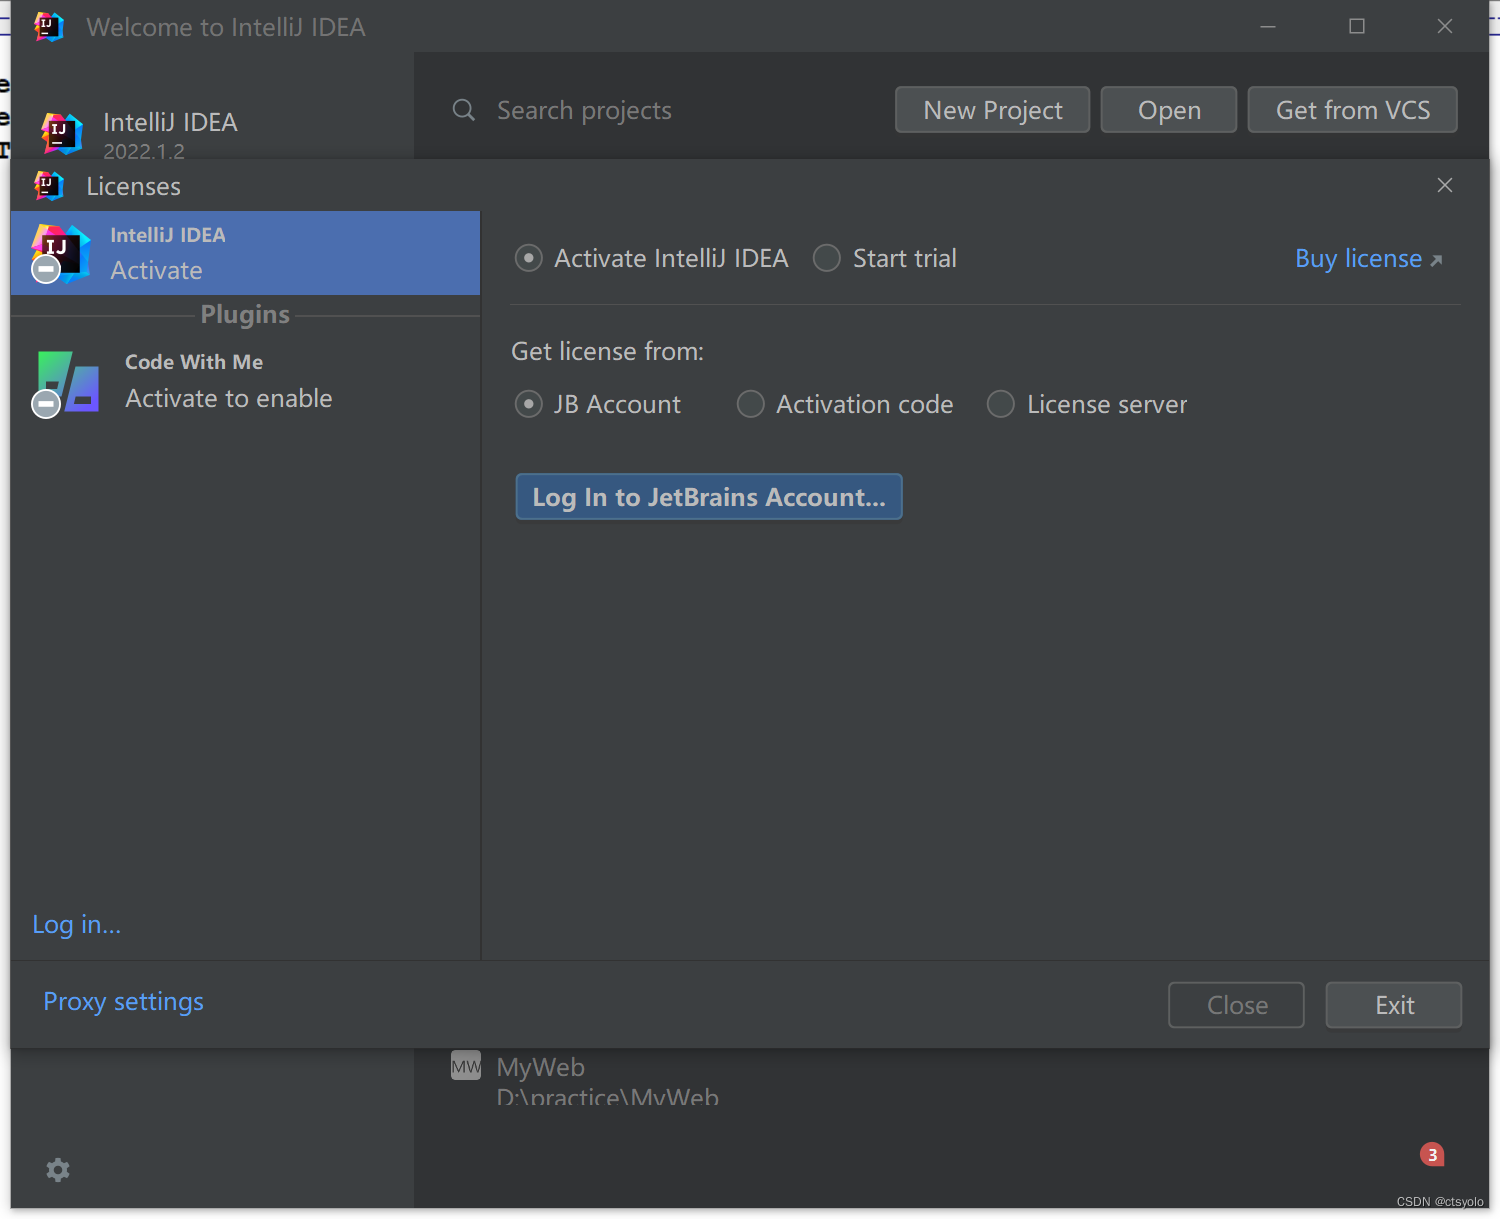This screenshot has width=1500, height=1219.
Task: Click the Exit button
Action: [1394, 1005]
